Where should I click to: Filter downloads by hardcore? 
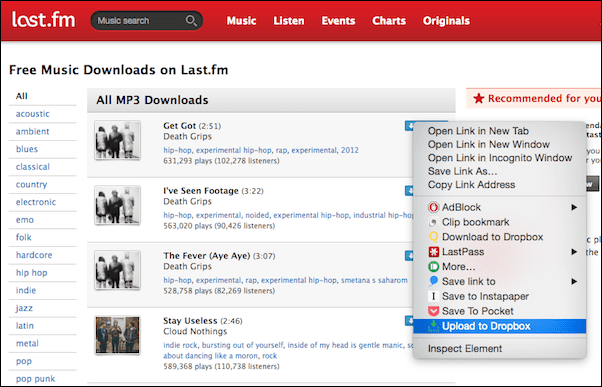[34, 255]
